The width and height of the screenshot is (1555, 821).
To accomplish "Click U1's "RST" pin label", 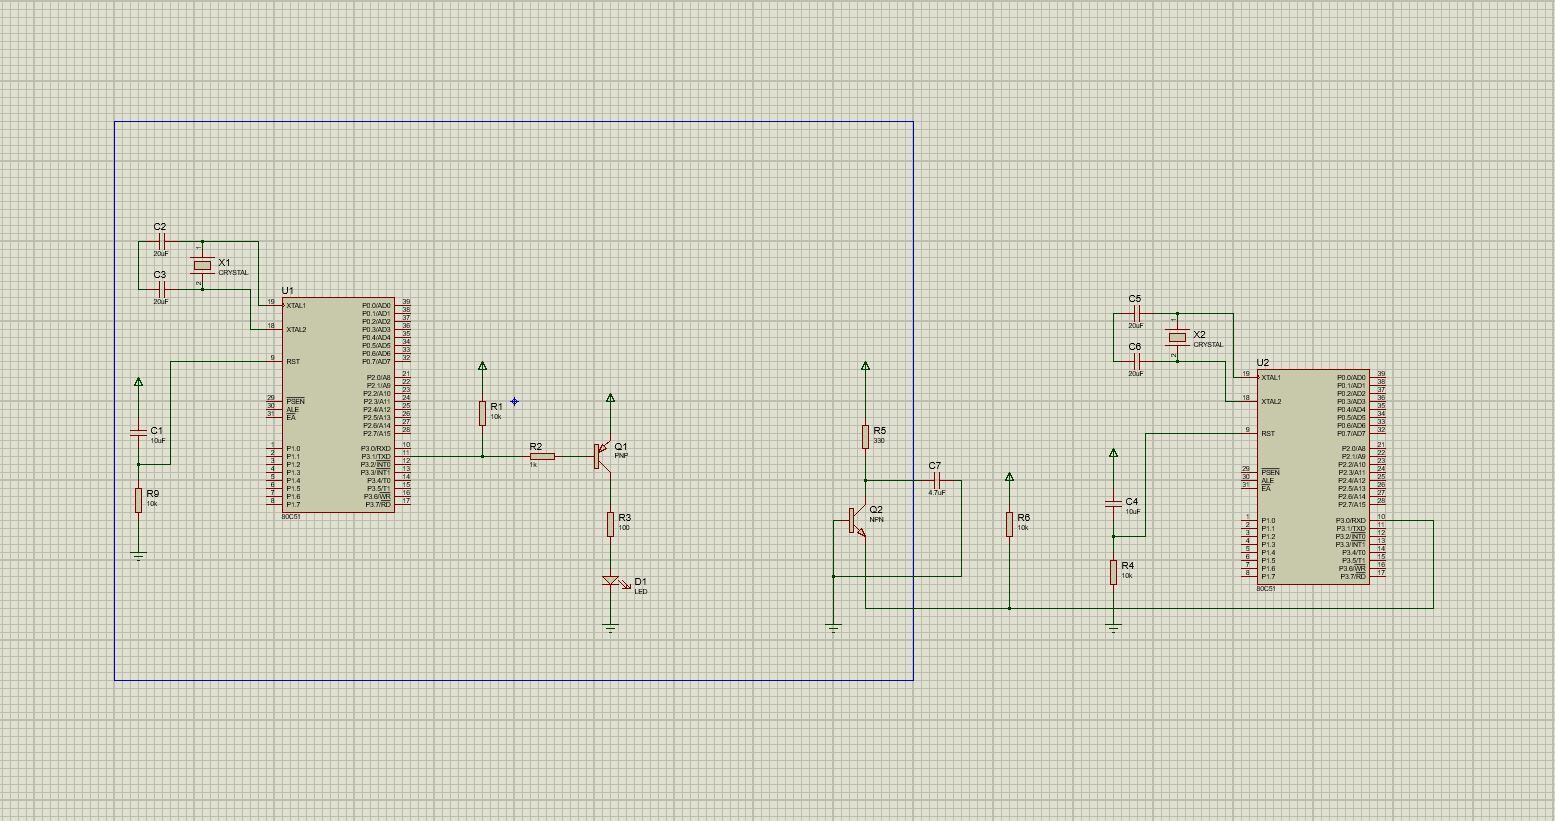I will coord(293,361).
